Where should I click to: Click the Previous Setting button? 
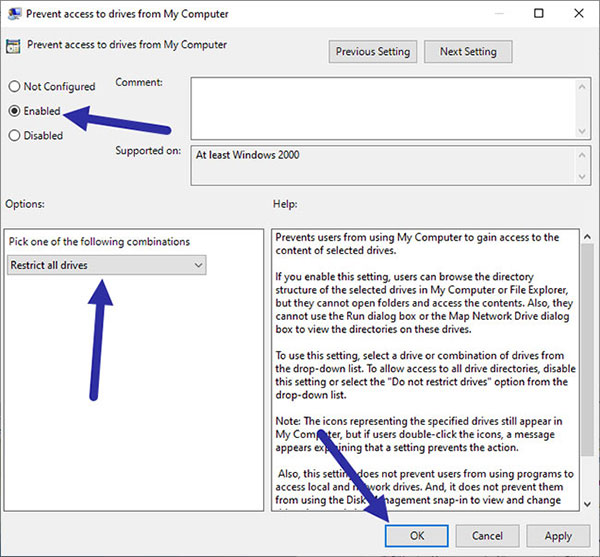[x=373, y=52]
